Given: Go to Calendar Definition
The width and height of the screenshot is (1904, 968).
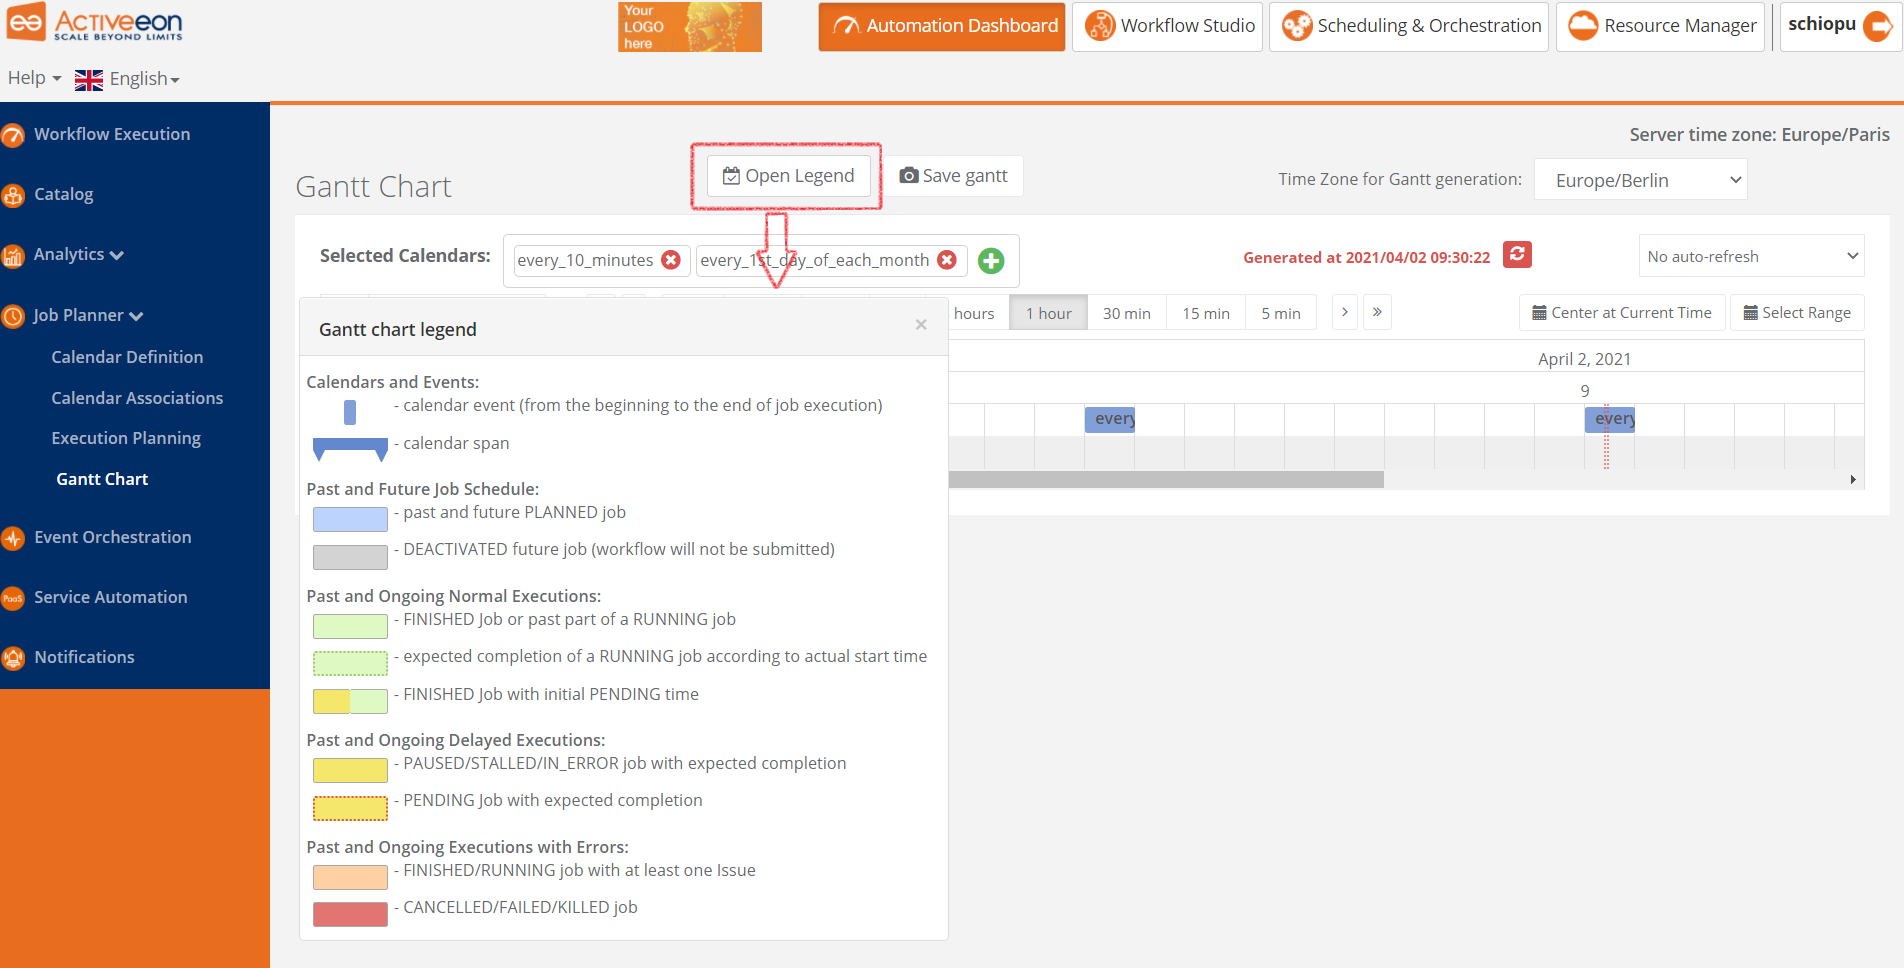Looking at the screenshot, I should click(x=127, y=357).
